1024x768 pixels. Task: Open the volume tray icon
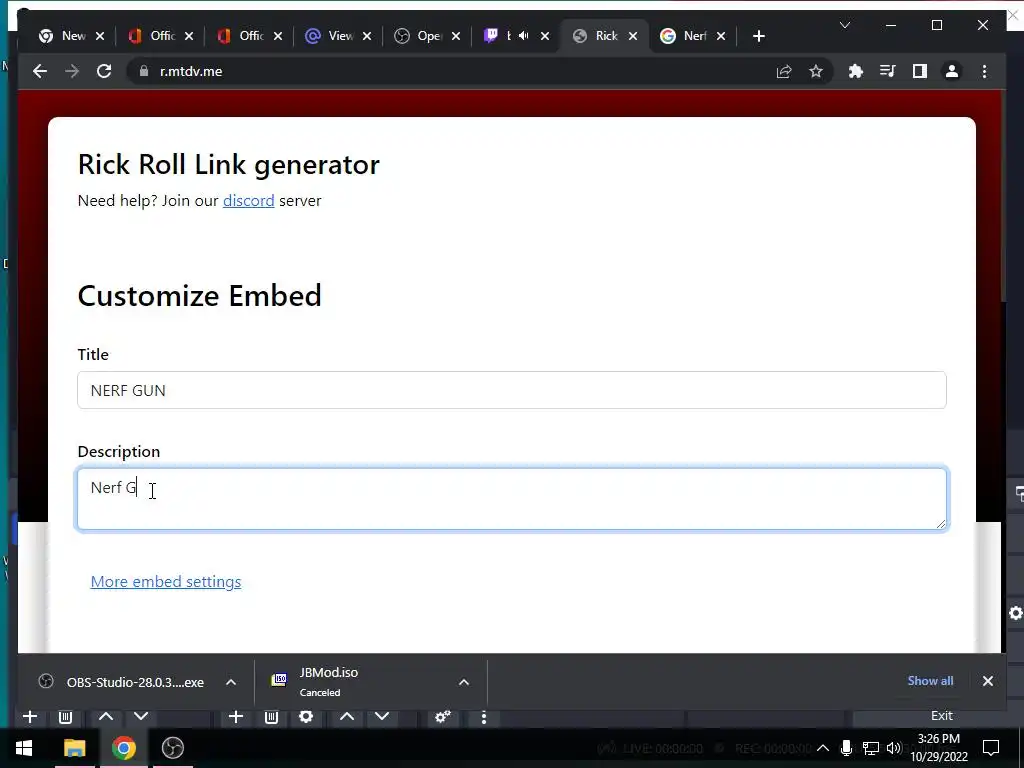pyautogui.click(x=894, y=748)
